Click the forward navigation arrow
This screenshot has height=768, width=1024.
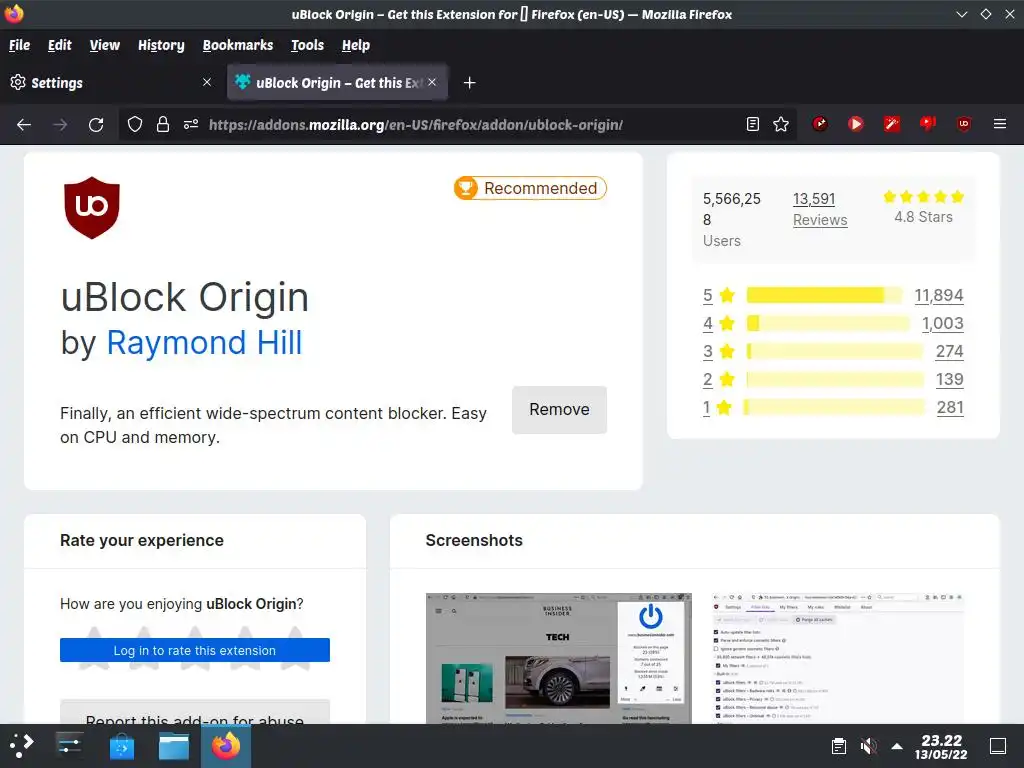[x=60, y=124]
